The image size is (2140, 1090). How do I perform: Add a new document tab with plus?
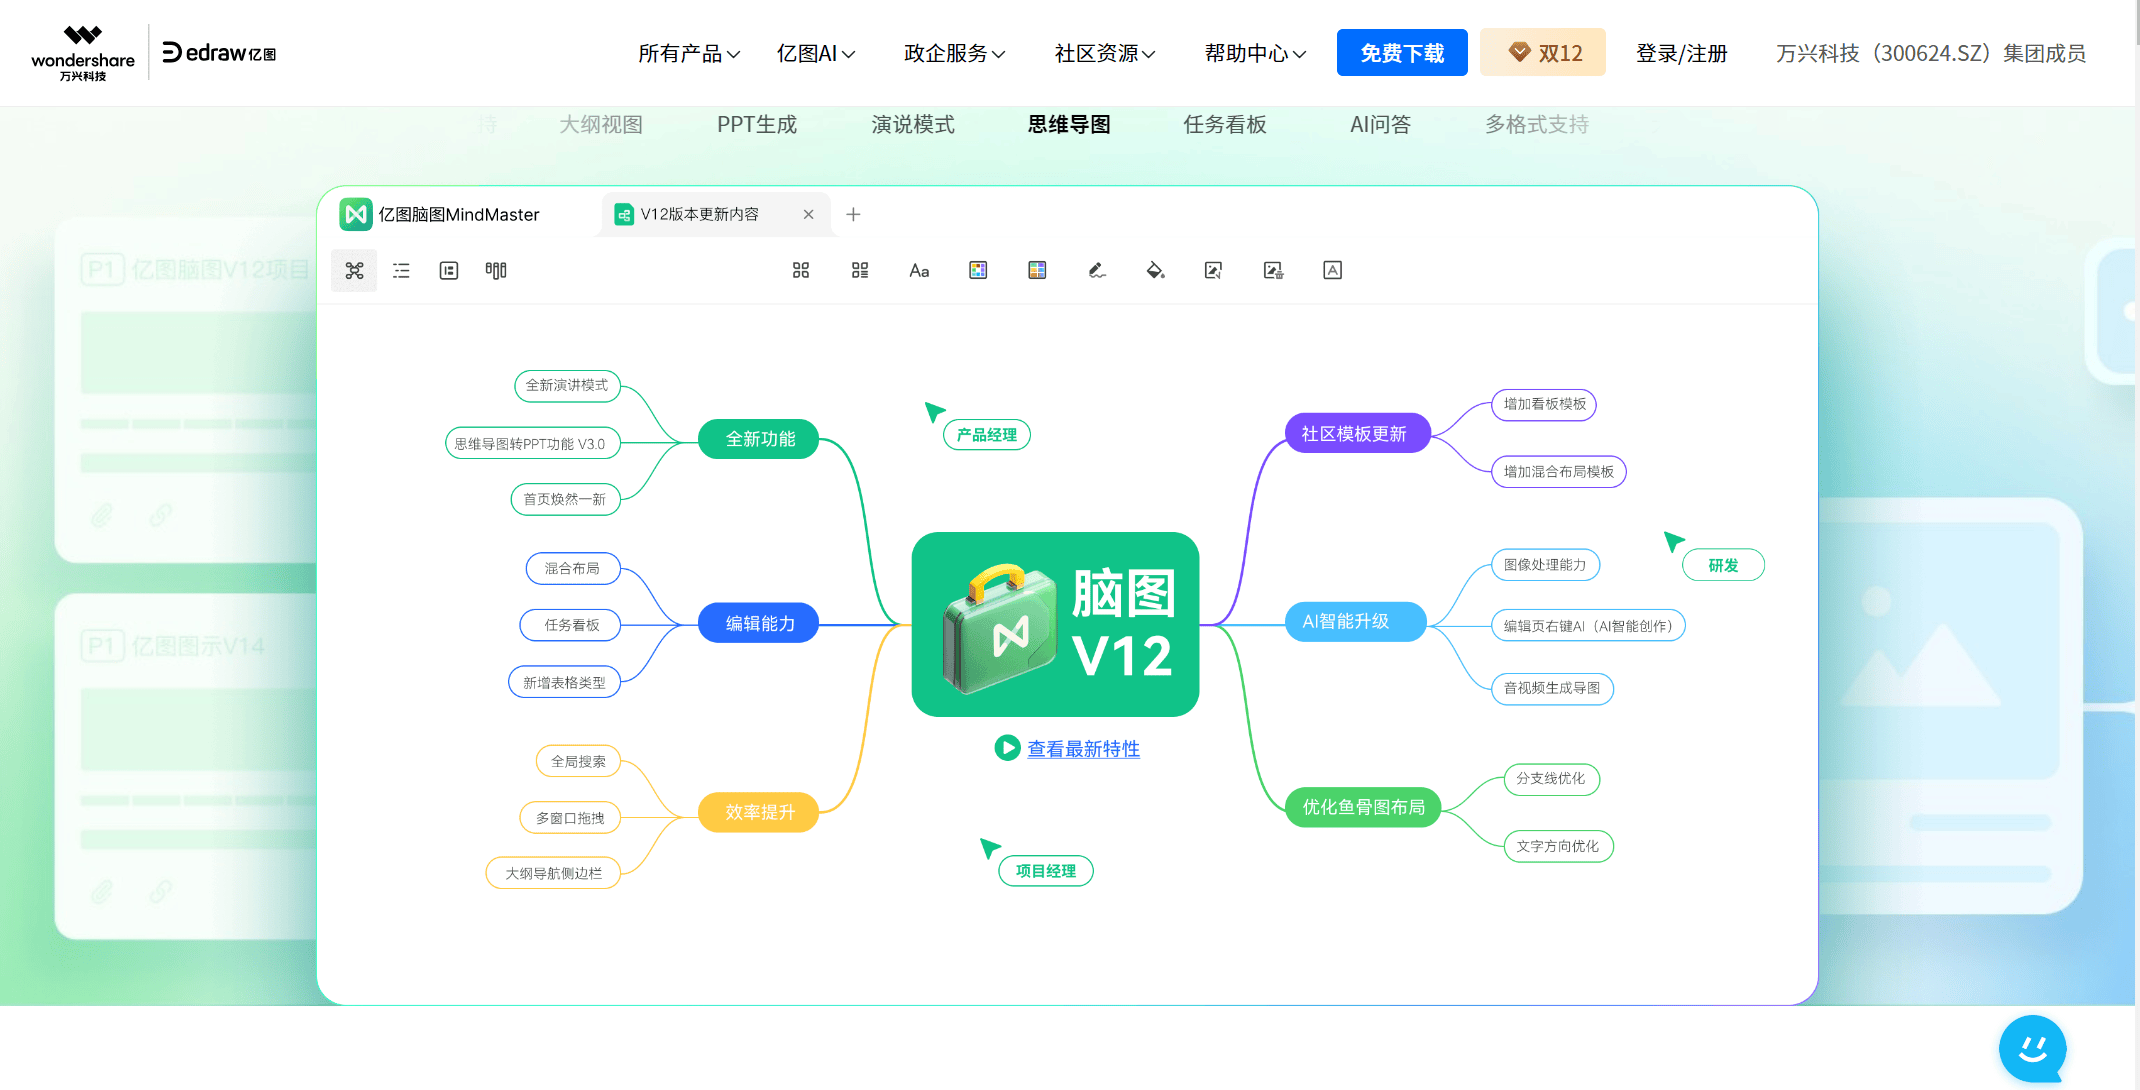[853, 214]
